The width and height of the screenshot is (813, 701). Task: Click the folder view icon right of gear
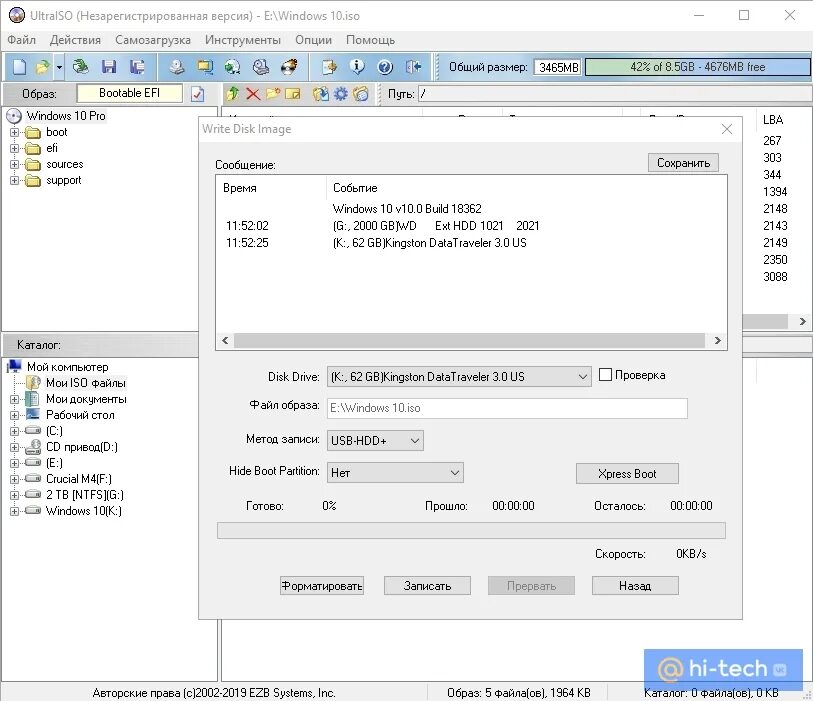tap(361, 94)
